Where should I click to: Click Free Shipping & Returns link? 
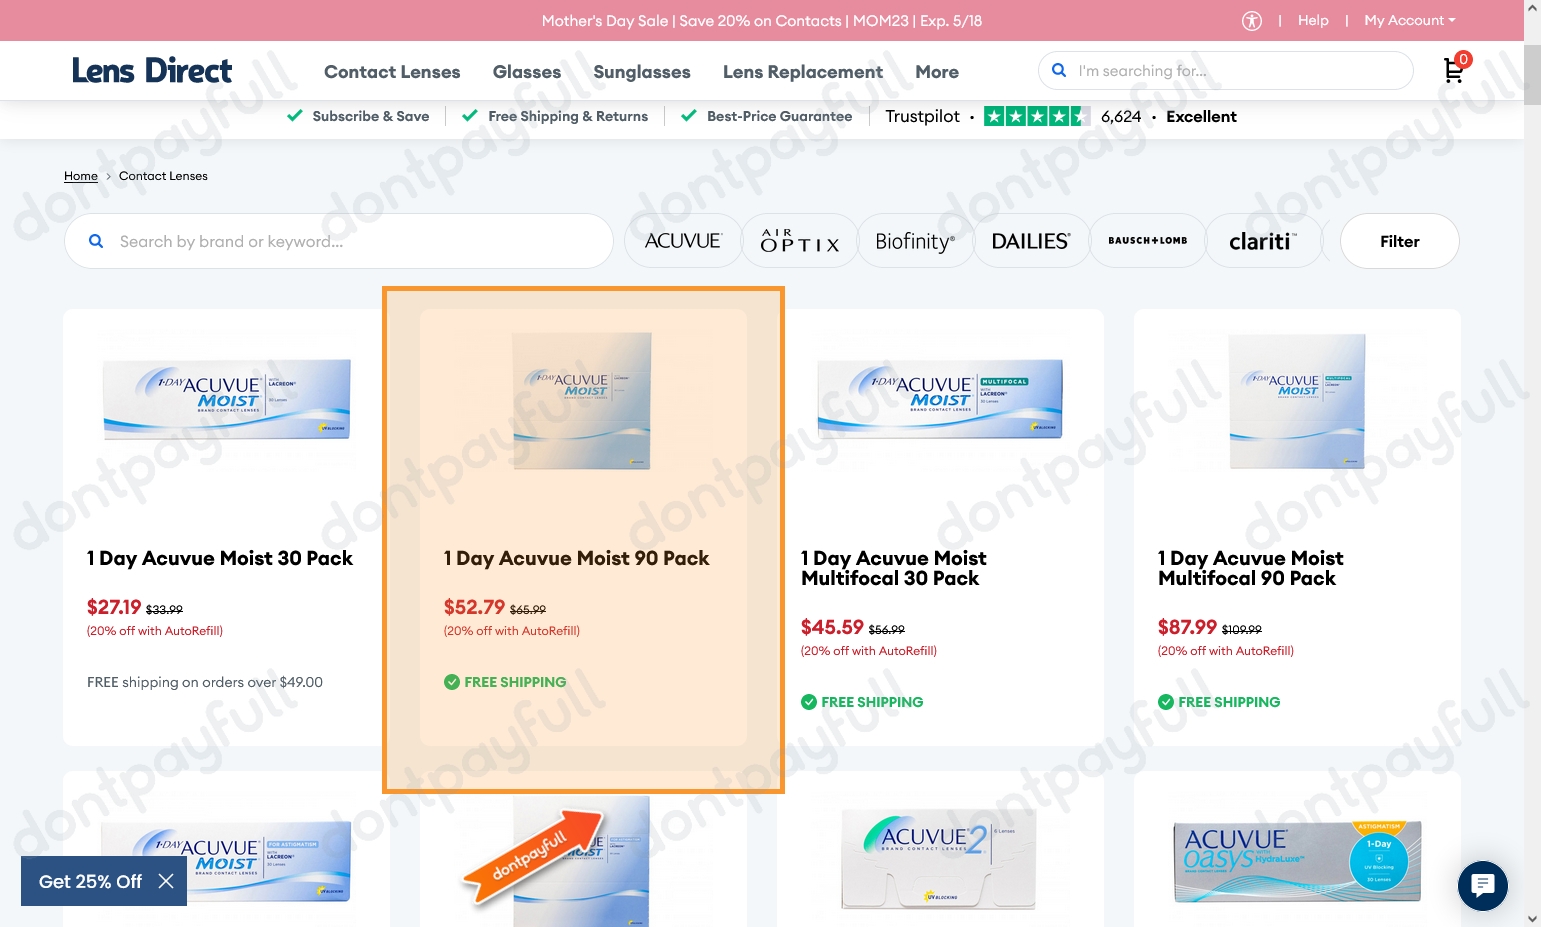pos(568,116)
